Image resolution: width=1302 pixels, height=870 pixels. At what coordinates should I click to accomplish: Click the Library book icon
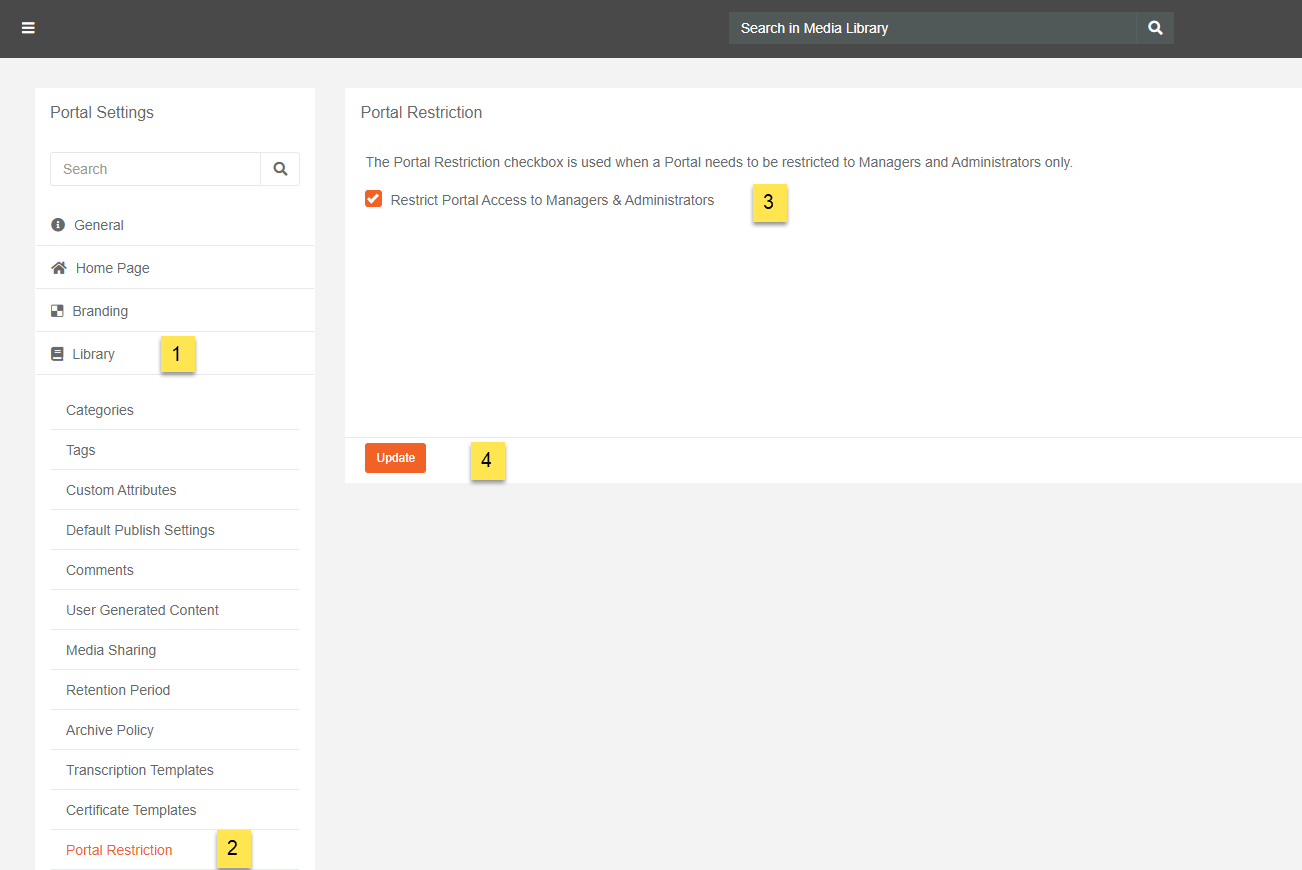click(57, 354)
